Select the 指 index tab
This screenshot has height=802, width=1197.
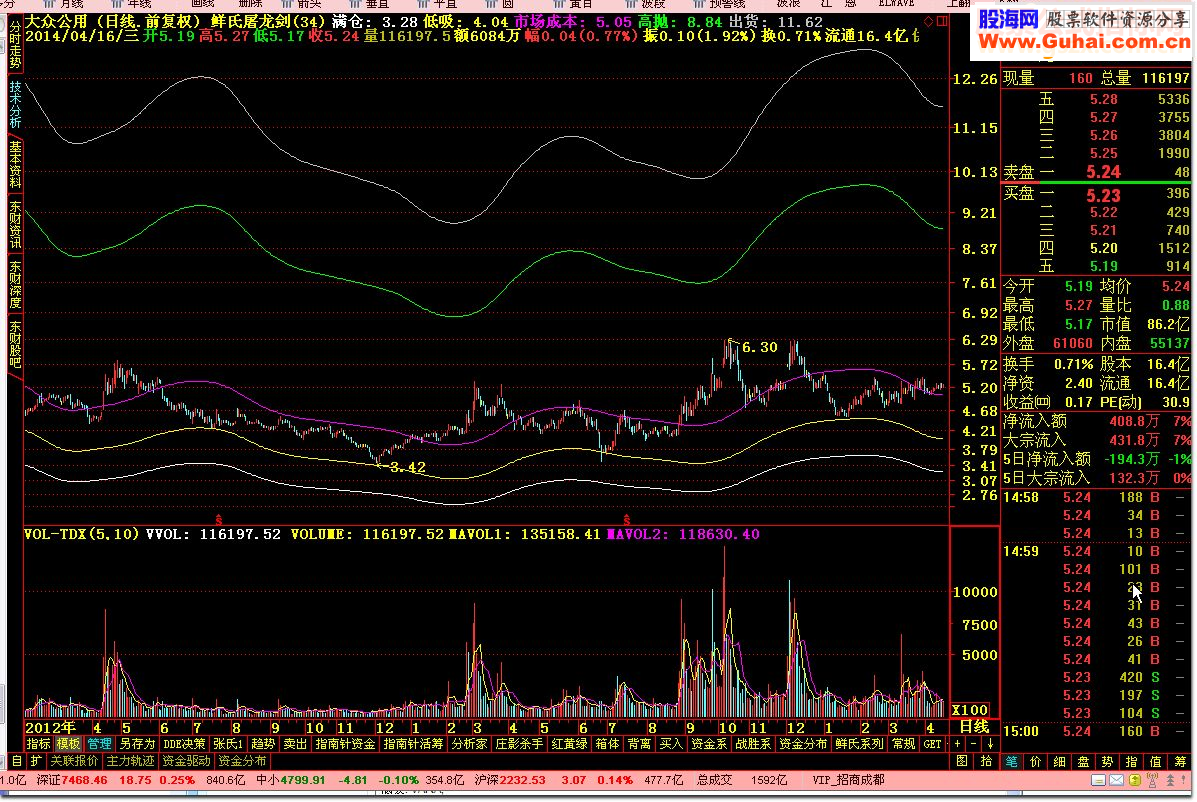coord(1131,761)
